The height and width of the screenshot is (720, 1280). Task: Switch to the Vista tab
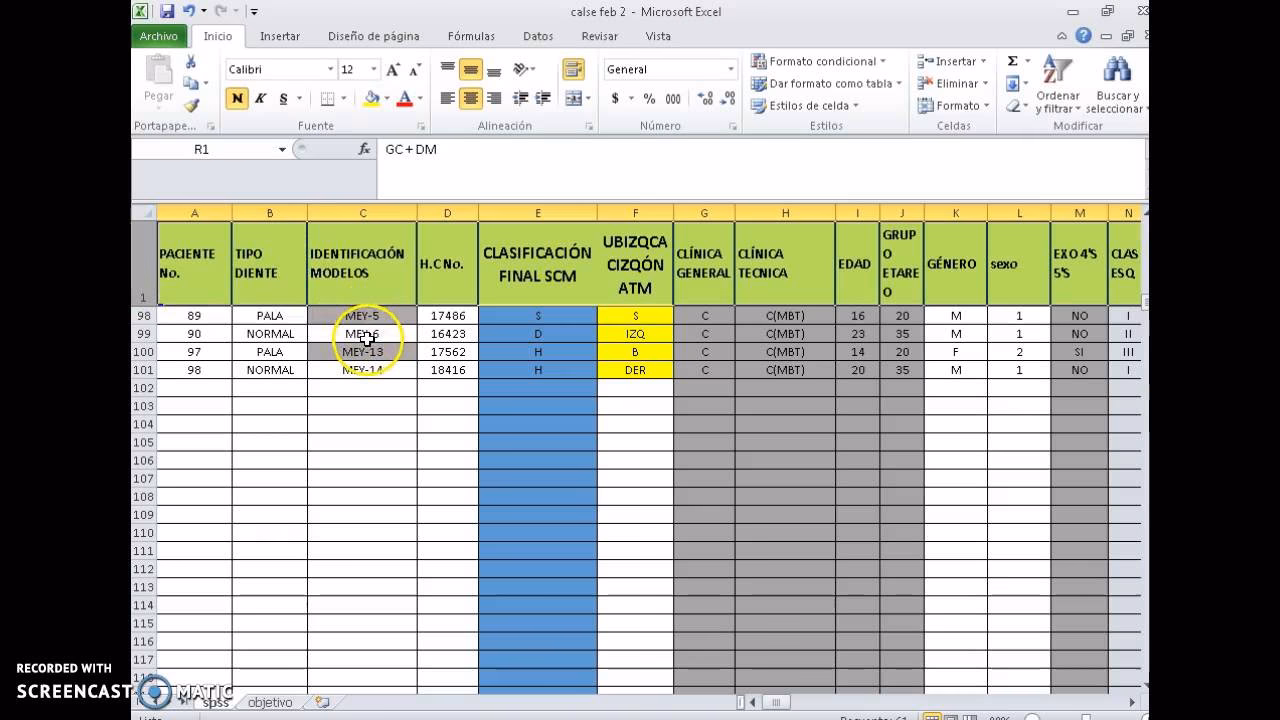pyautogui.click(x=658, y=36)
